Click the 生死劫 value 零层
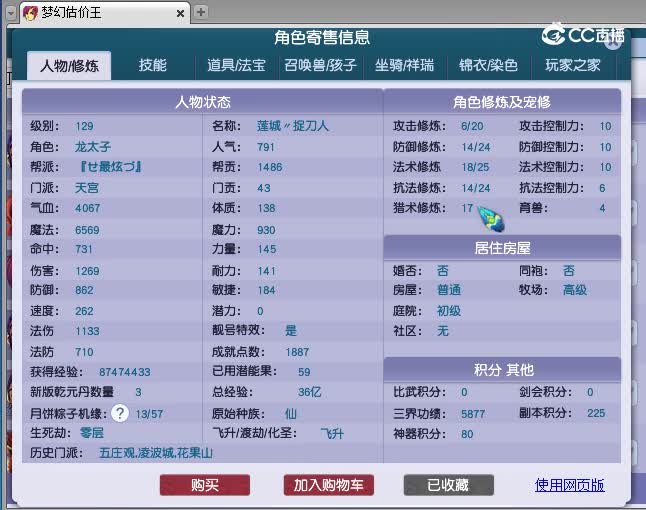Viewport: 646px width, 510px height. pyautogui.click(x=91, y=433)
